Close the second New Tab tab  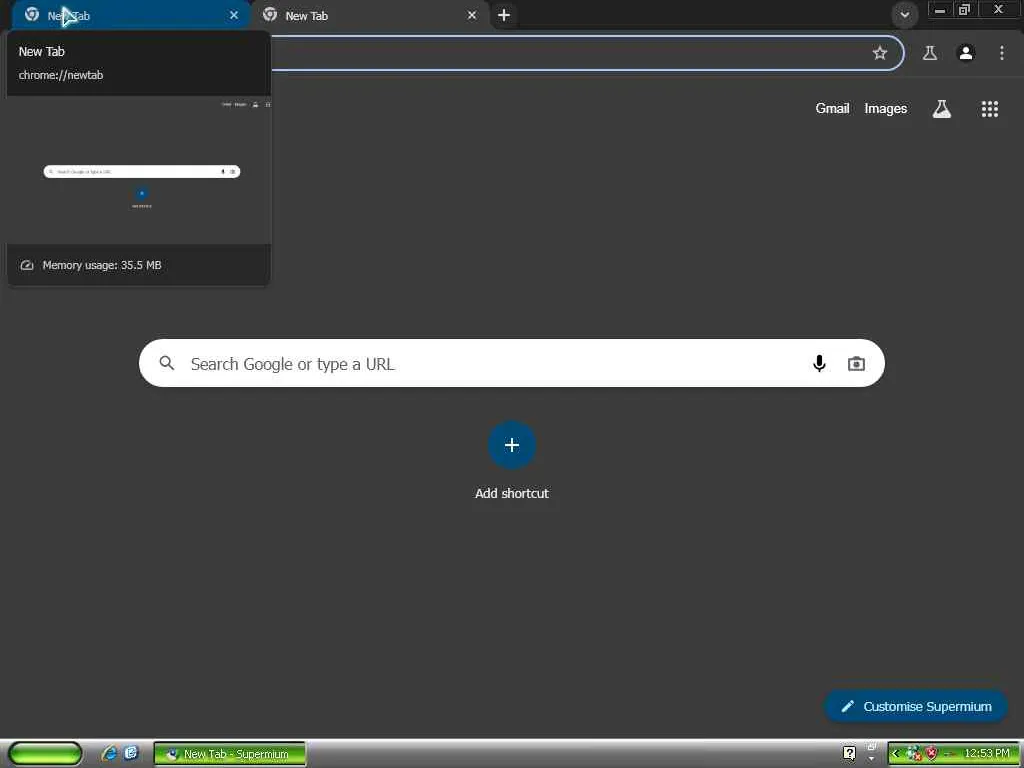(472, 15)
